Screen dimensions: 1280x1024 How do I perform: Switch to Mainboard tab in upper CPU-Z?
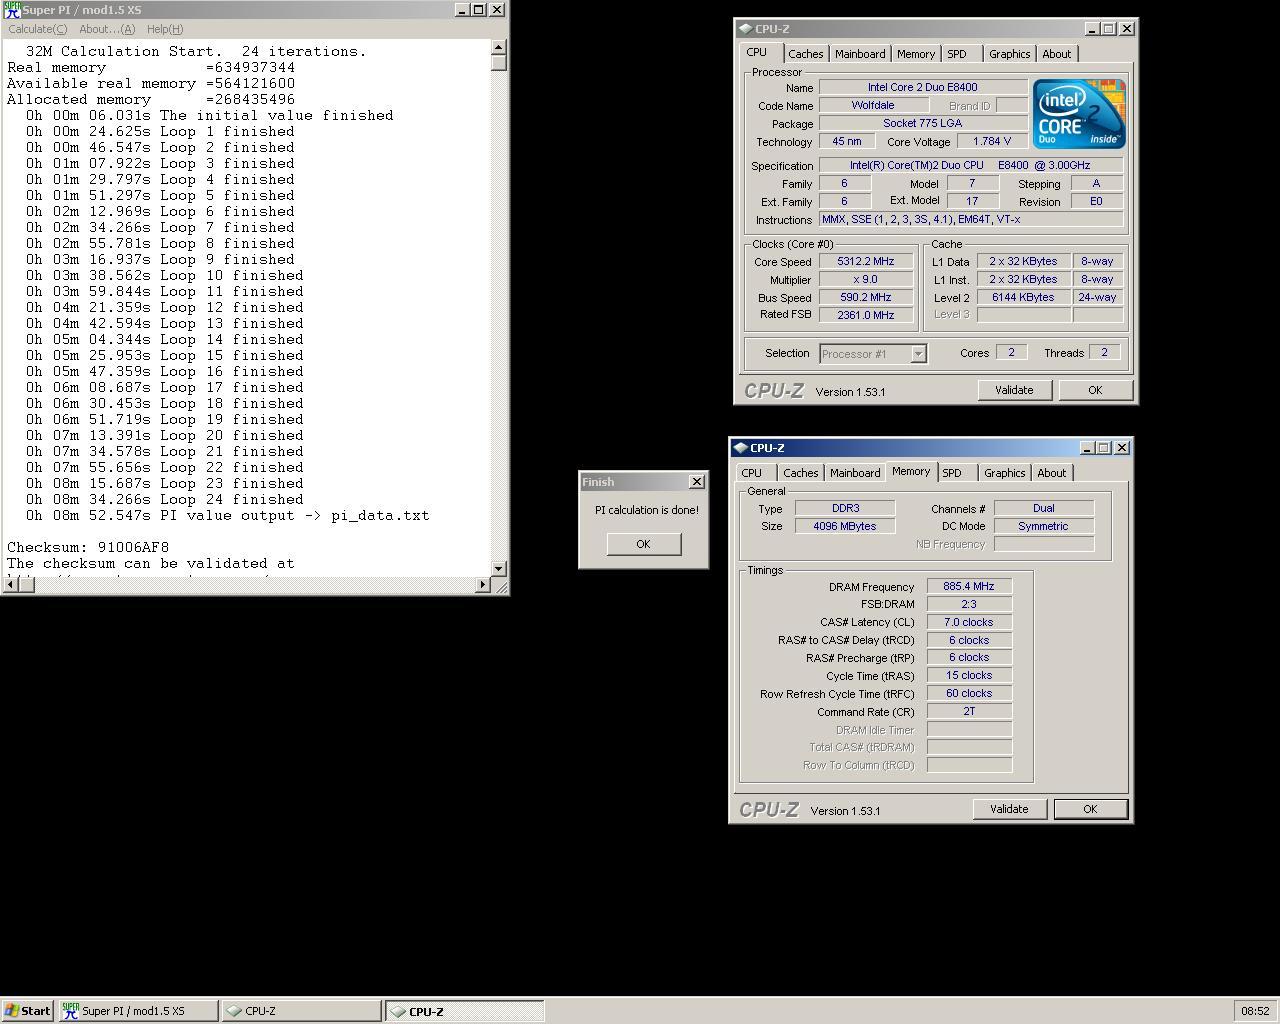pyautogui.click(x=860, y=54)
